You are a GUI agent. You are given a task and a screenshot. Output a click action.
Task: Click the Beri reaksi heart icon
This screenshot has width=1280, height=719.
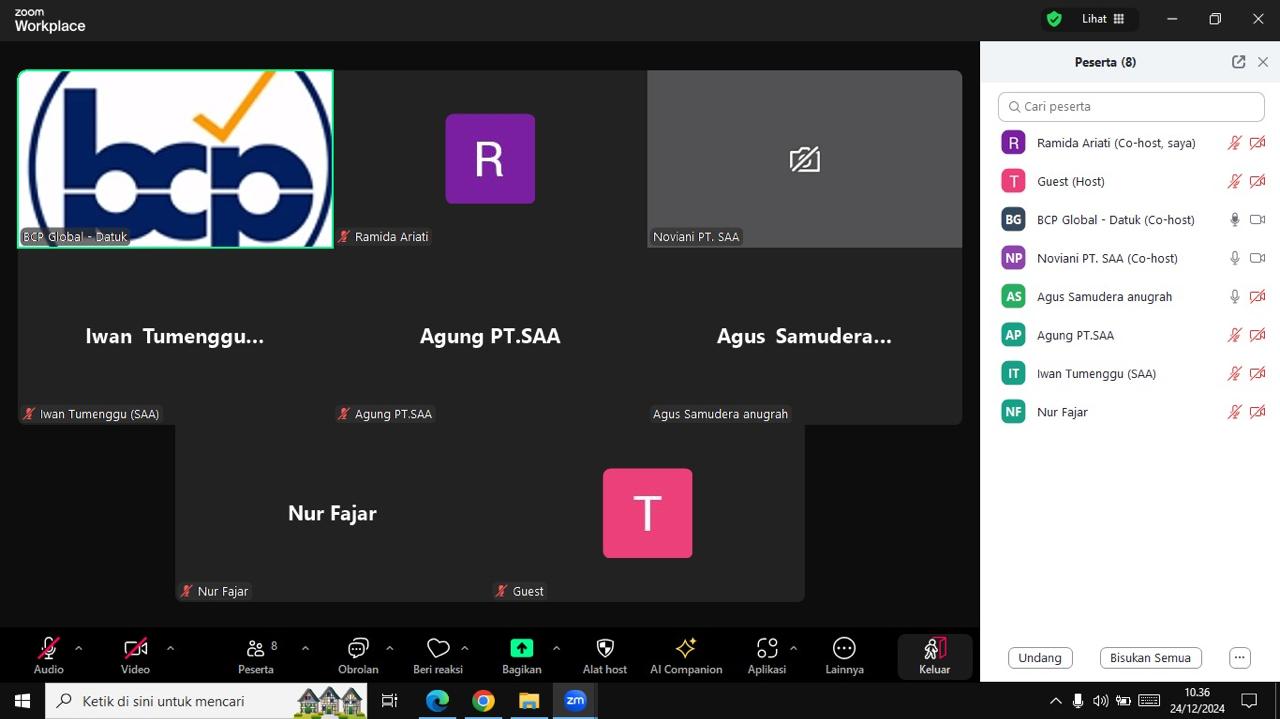pos(437,648)
